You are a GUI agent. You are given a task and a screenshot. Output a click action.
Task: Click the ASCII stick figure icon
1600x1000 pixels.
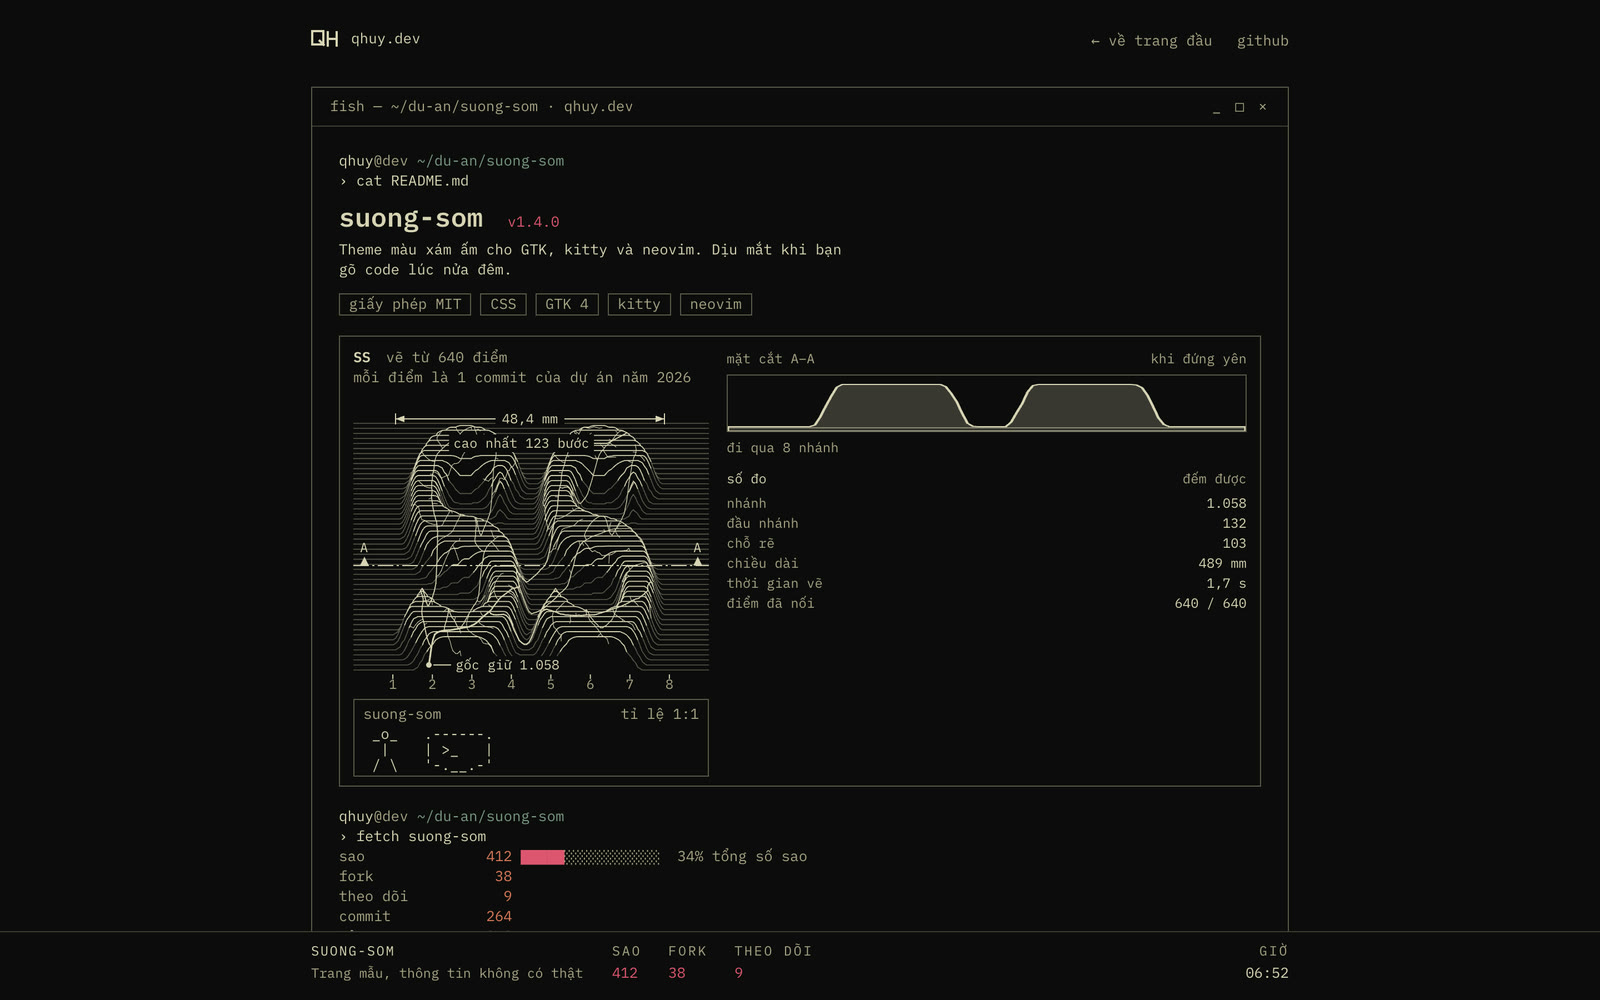pos(385,751)
